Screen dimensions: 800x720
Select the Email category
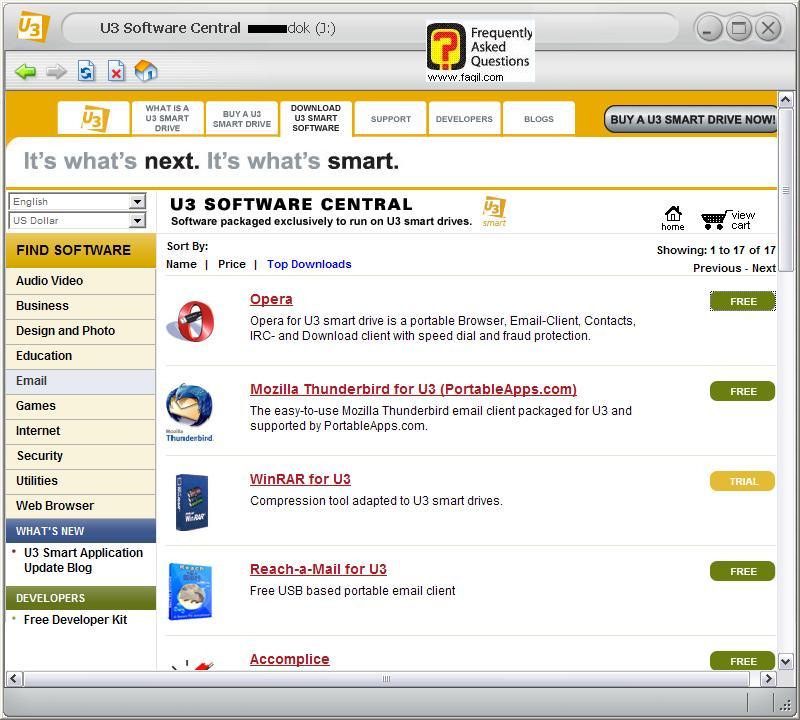pyautogui.click(x=81, y=381)
